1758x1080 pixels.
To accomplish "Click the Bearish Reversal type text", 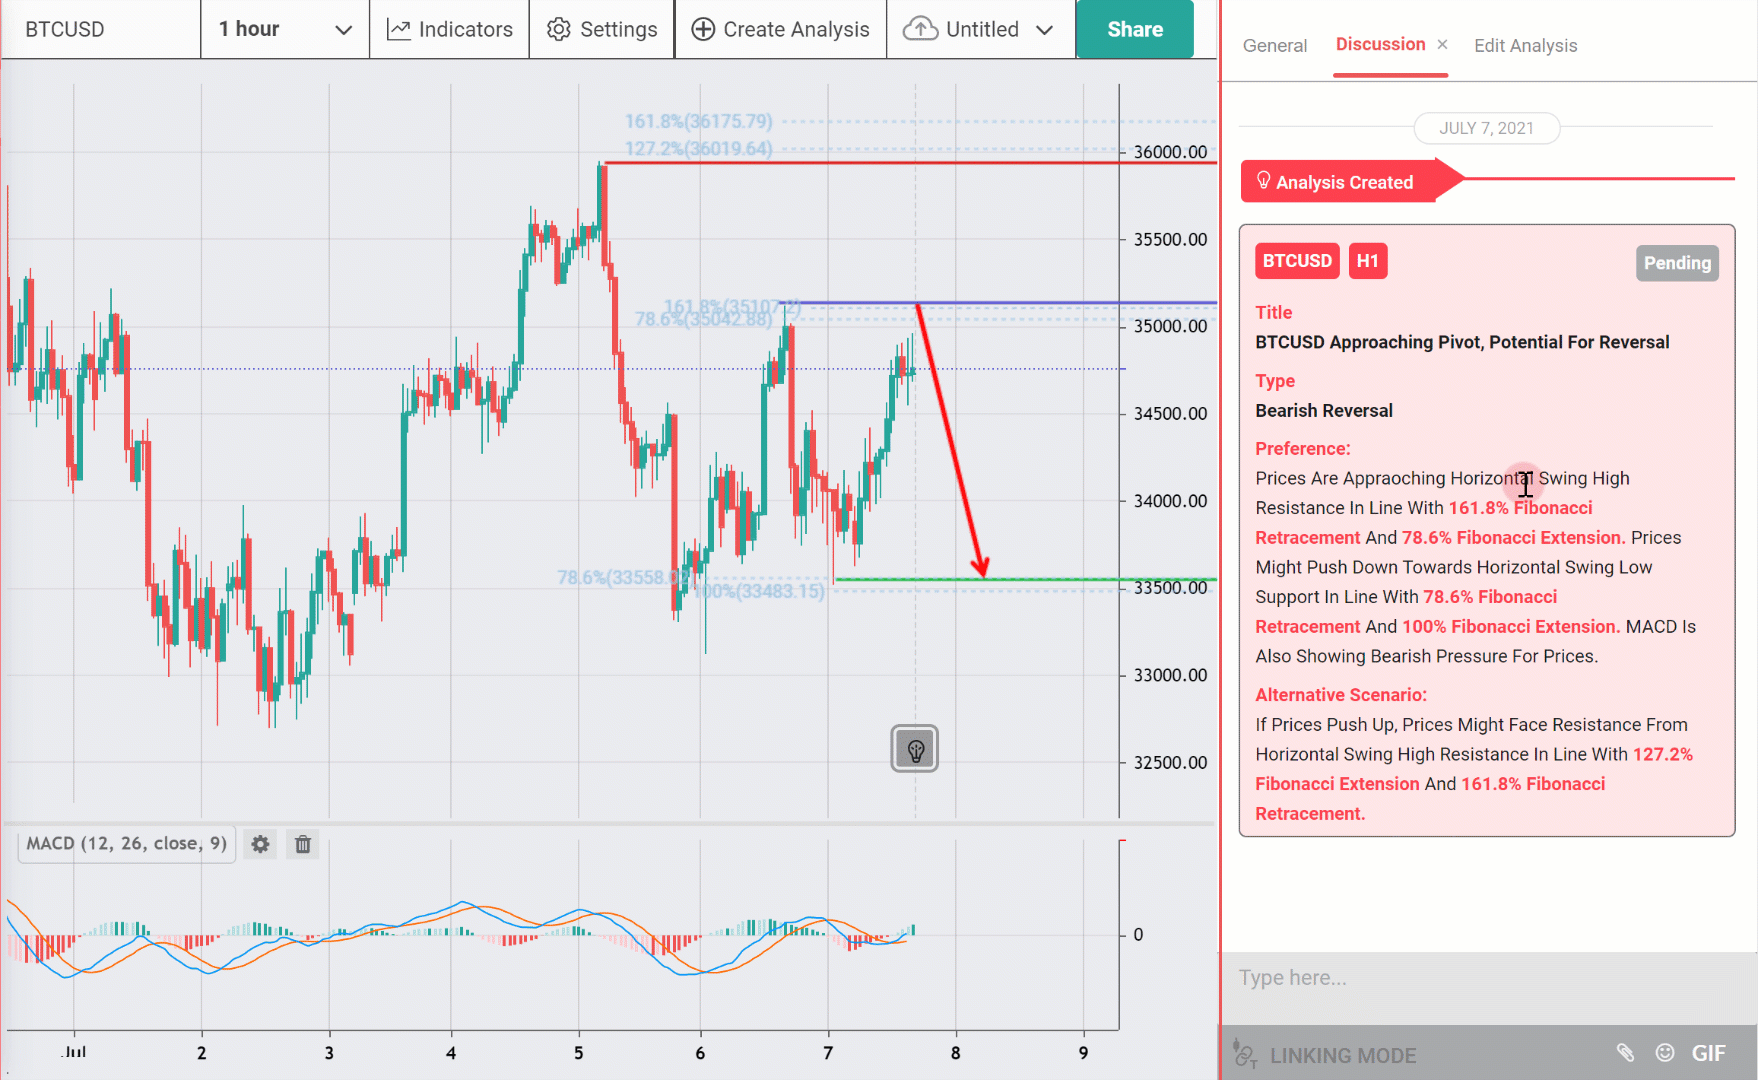I will click(x=1324, y=411).
